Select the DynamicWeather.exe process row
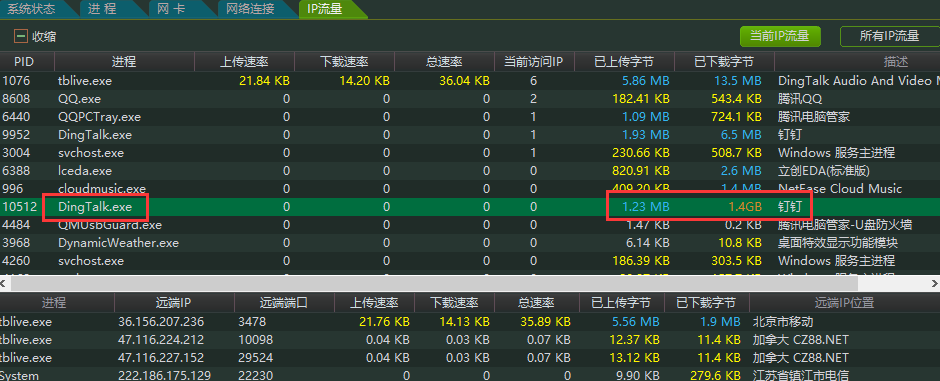This screenshot has height=381, width=940. 470,243
